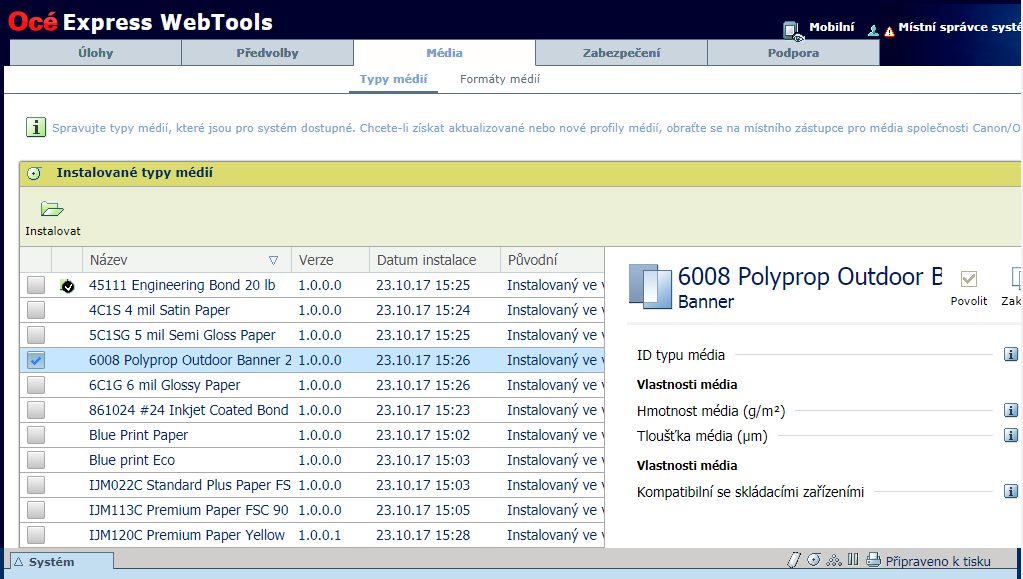This screenshot has height=579, width=1023.
Task: Click the Instalovat folder icon
Action: pyautogui.click(x=52, y=209)
